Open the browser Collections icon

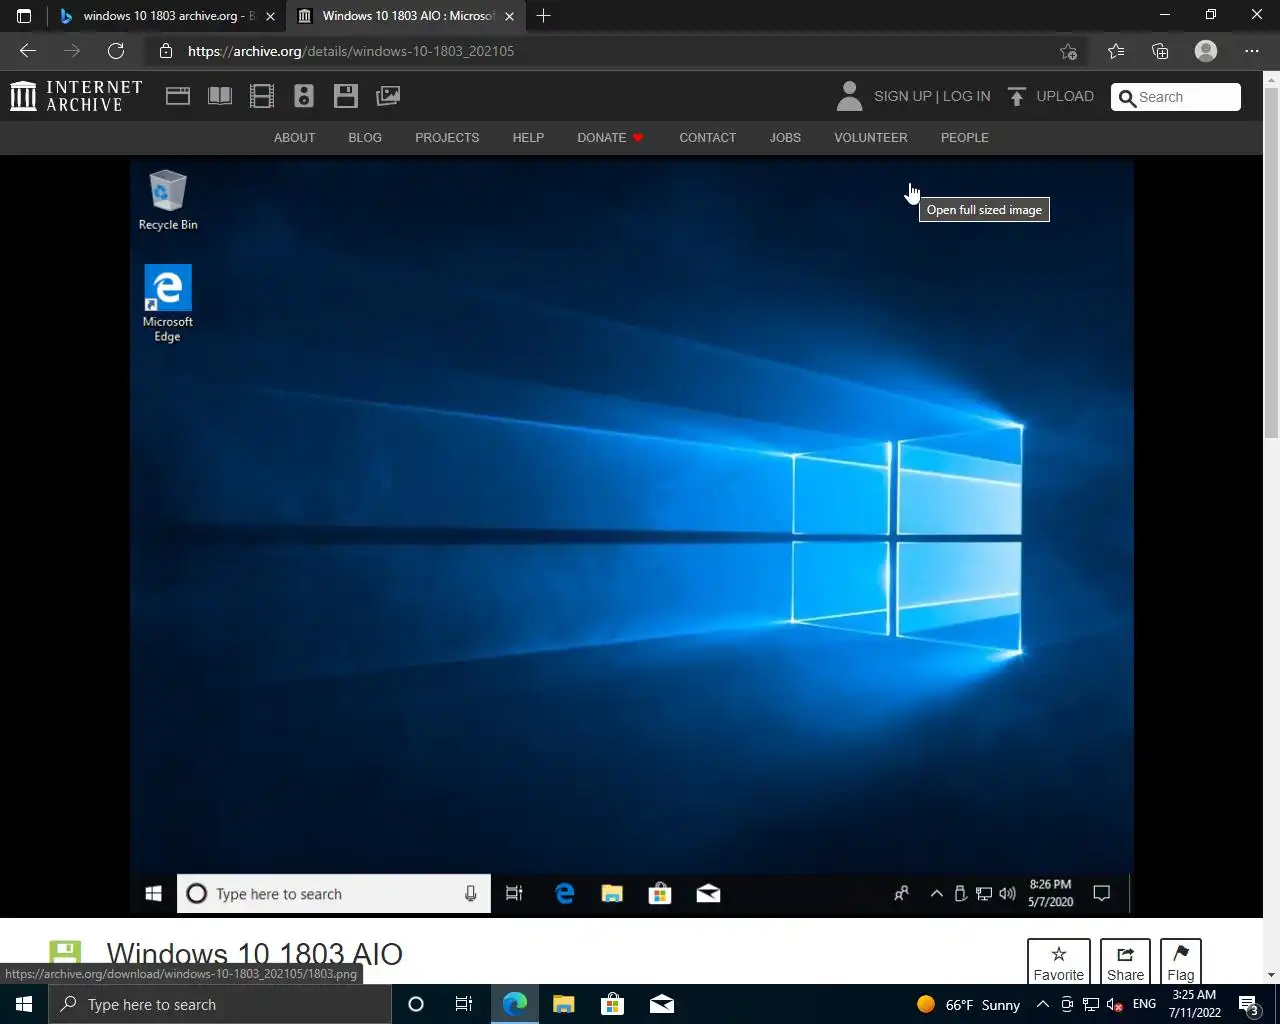pos(1160,51)
